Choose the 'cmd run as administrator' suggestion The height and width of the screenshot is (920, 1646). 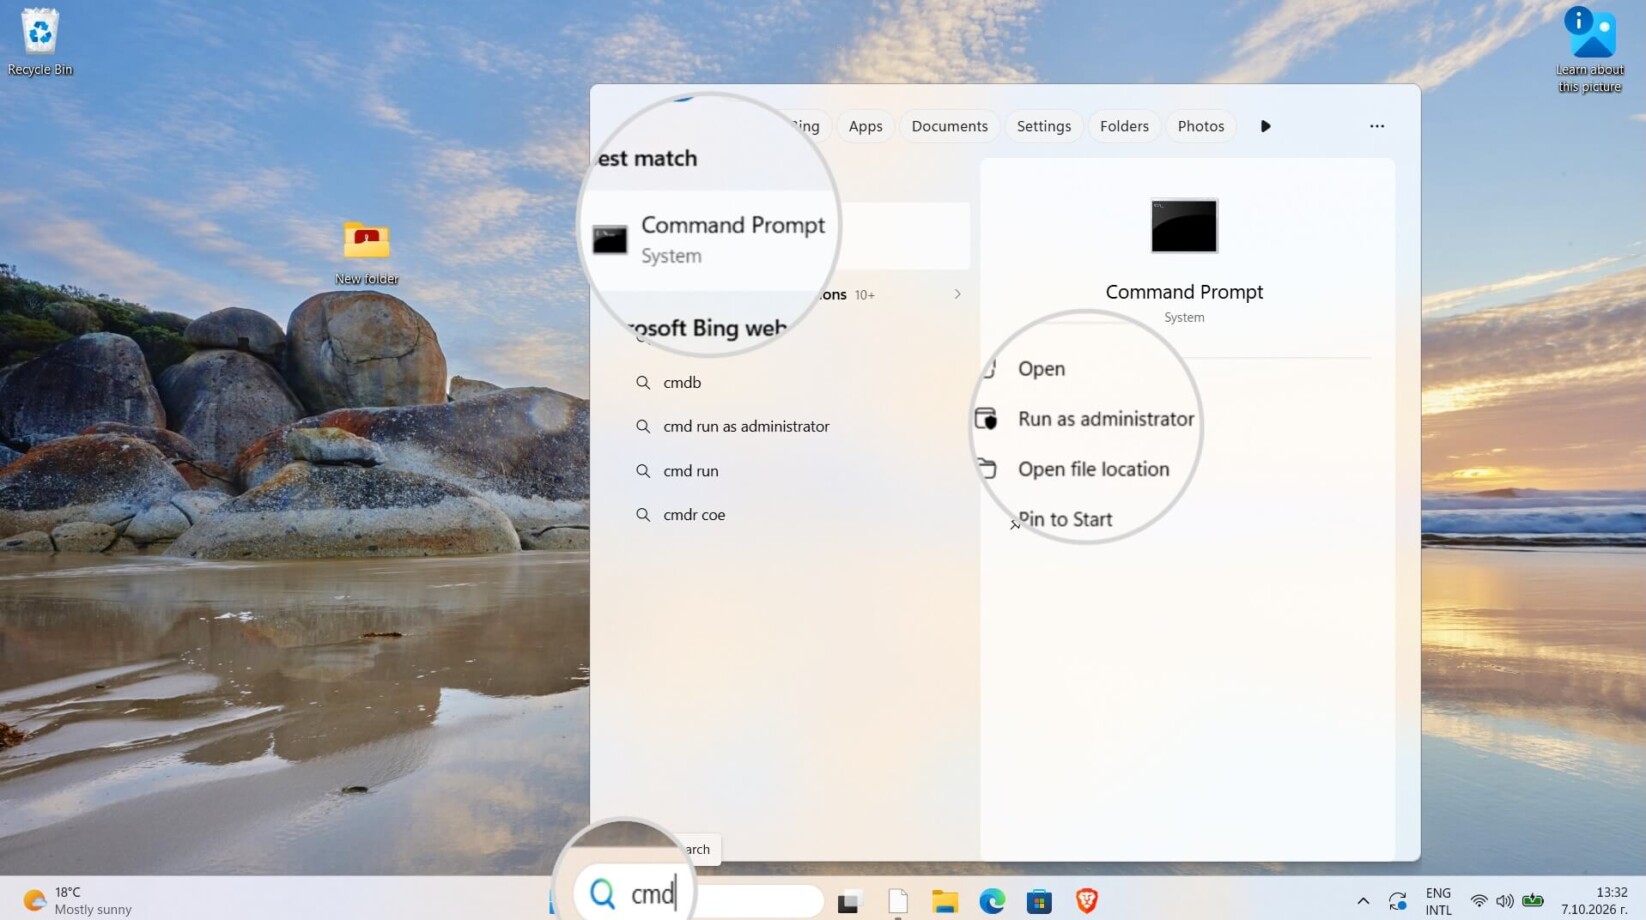click(x=746, y=426)
